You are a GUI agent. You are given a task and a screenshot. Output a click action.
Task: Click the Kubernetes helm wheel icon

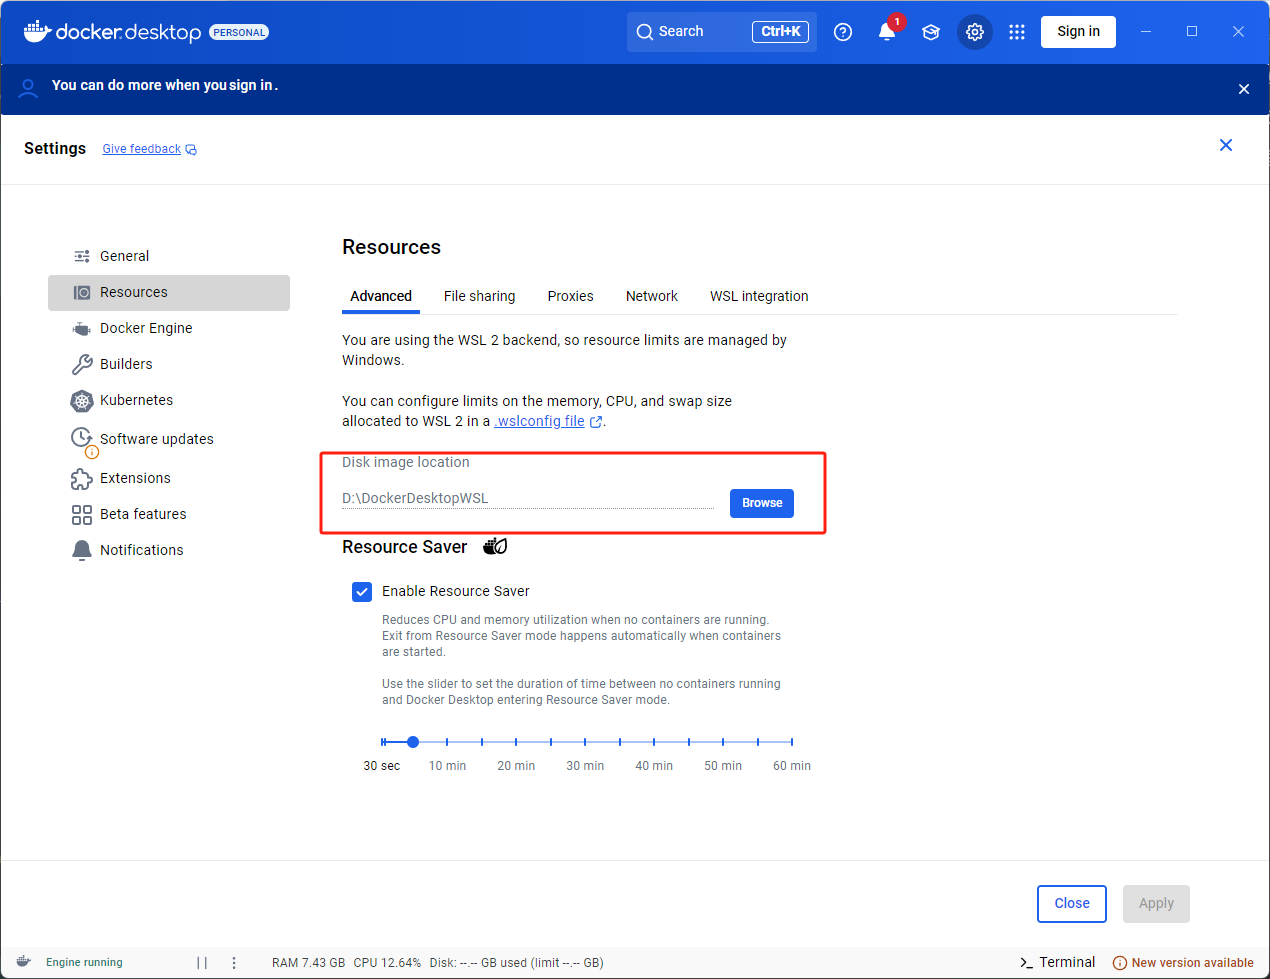82,401
